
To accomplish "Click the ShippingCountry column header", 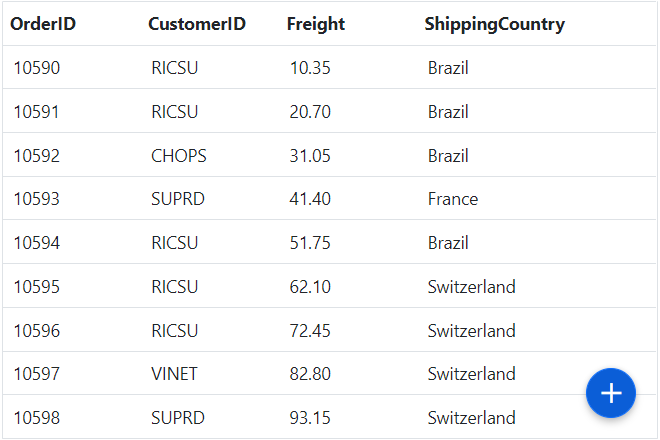I will click(494, 24).
